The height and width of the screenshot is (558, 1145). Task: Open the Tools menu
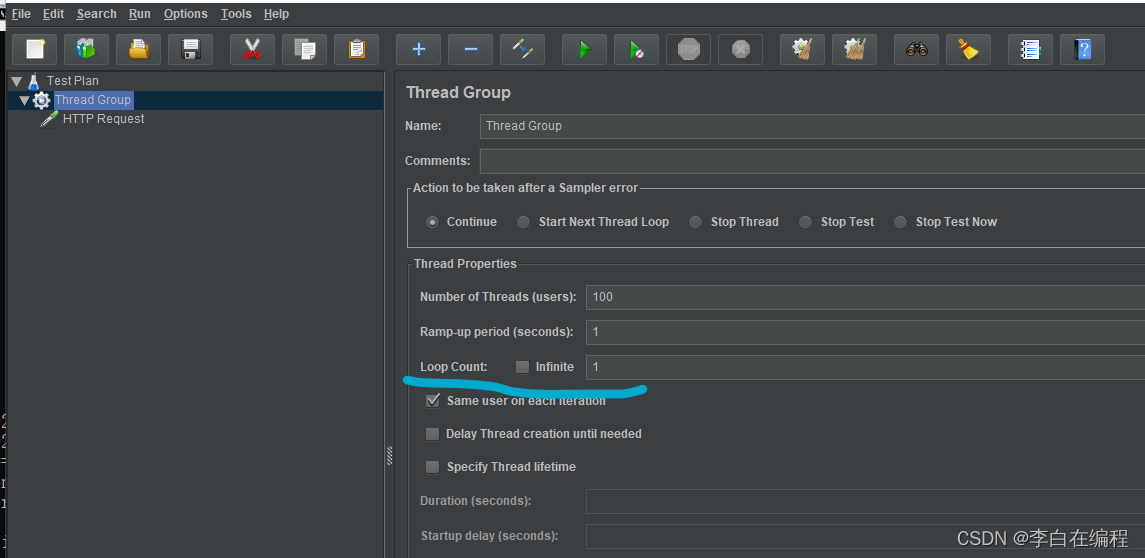(x=236, y=14)
